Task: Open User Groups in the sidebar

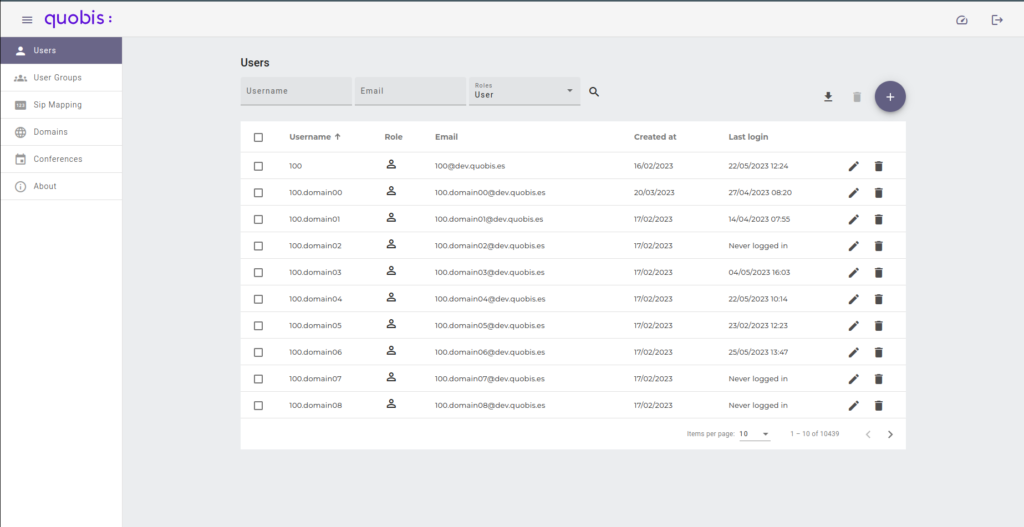Action: 57,77
